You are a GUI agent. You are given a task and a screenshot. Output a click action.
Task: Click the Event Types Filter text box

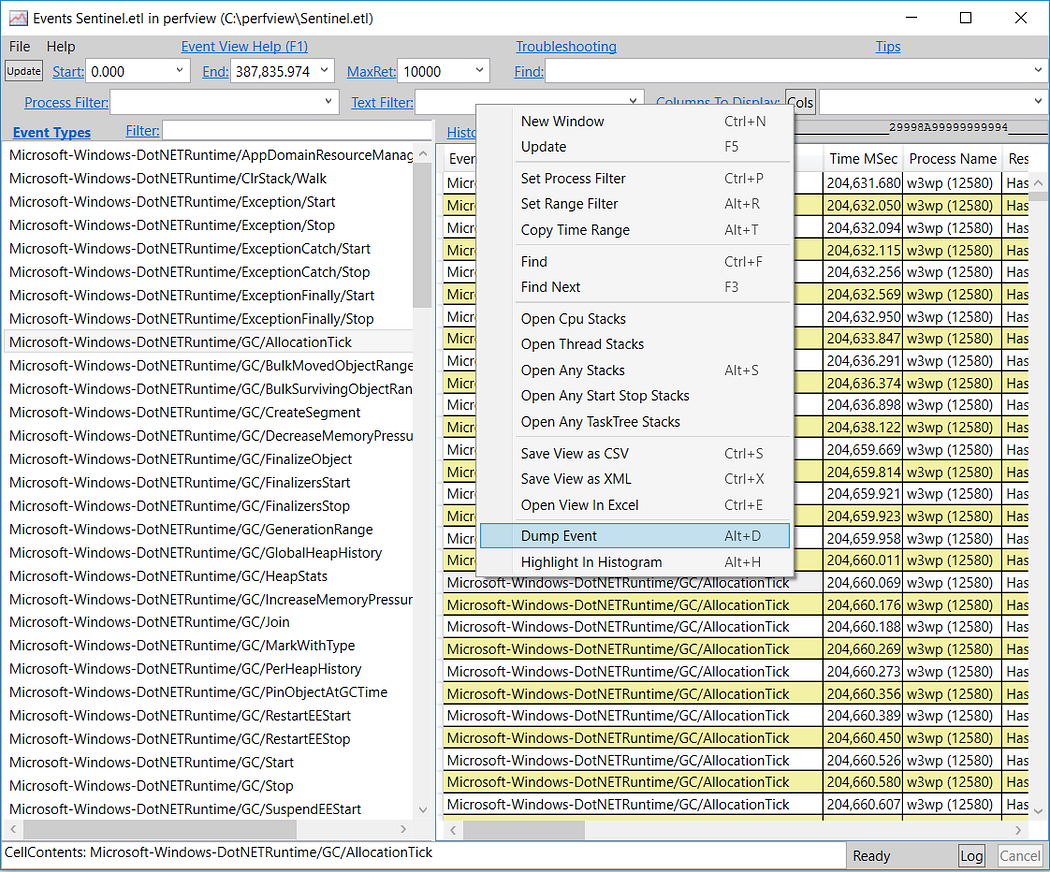pos(297,131)
